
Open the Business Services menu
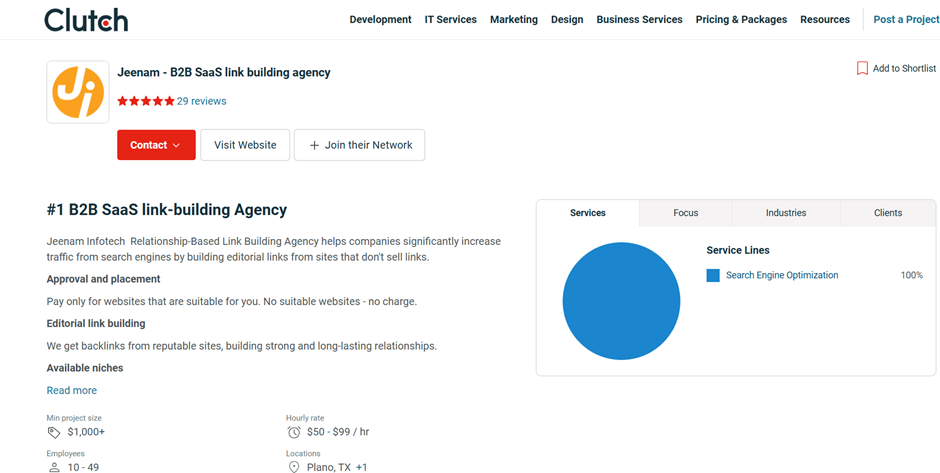point(640,20)
